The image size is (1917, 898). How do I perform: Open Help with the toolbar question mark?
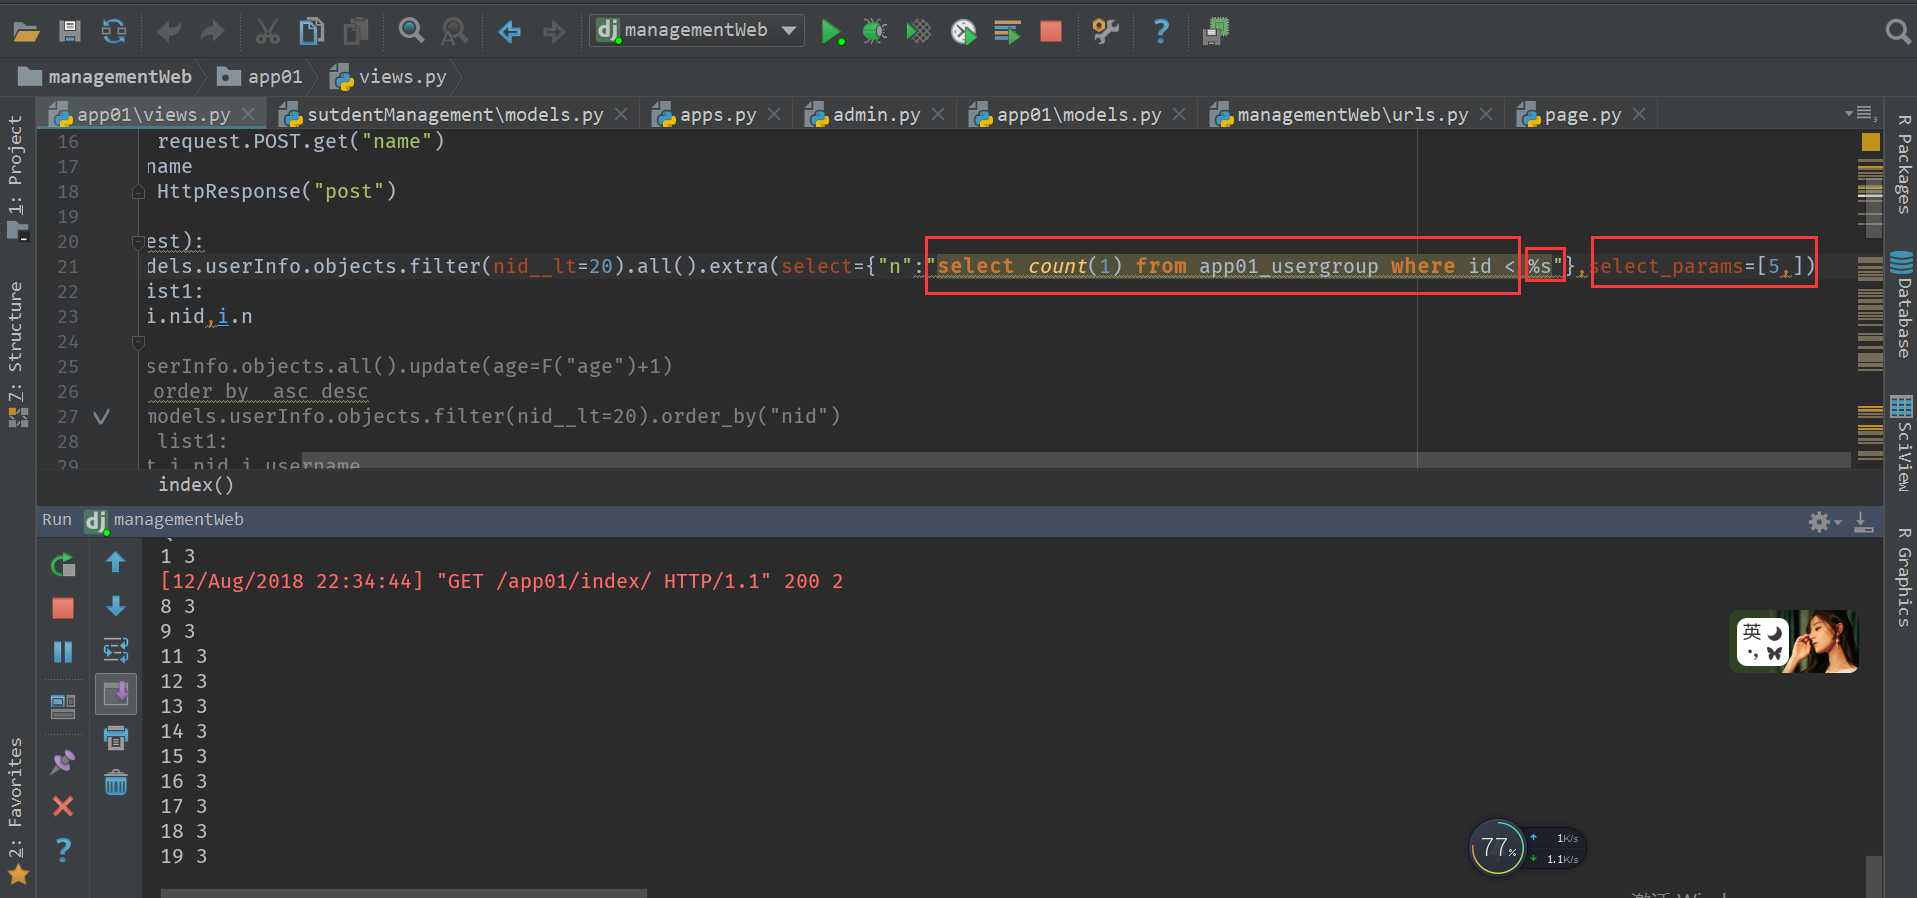pos(1161,32)
